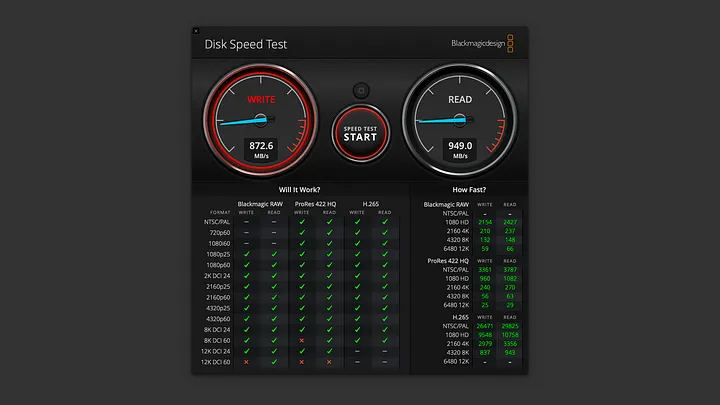Select the 10758 H.265 1080 HD read value
The image size is (720, 405).
(x=510, y=335)
